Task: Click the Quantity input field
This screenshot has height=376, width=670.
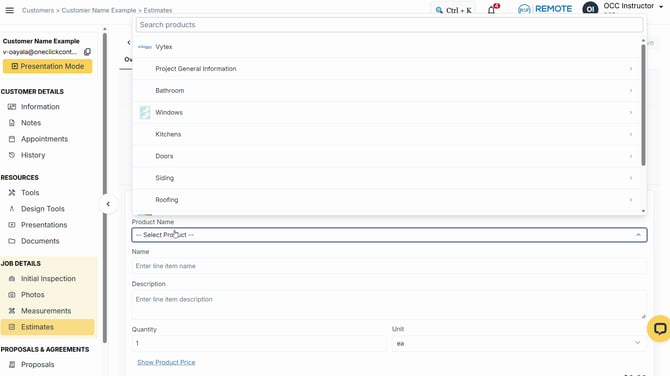Action: coord(259,343)
